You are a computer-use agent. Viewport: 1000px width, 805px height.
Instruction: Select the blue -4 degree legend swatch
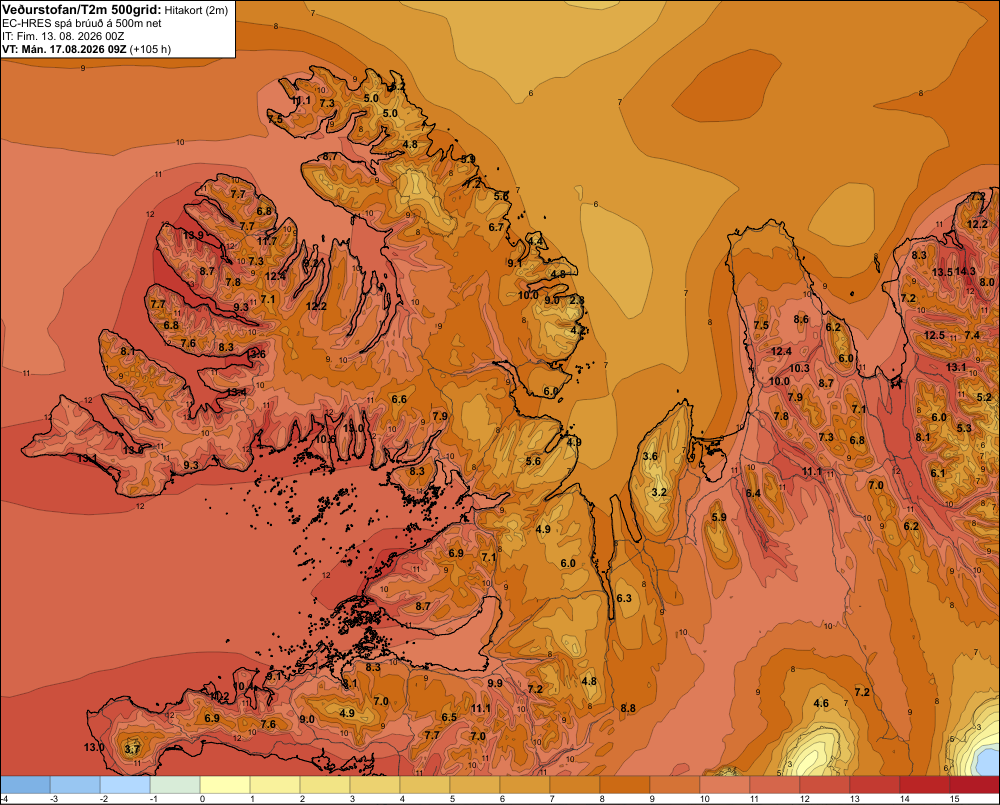(x=25, y=785)
